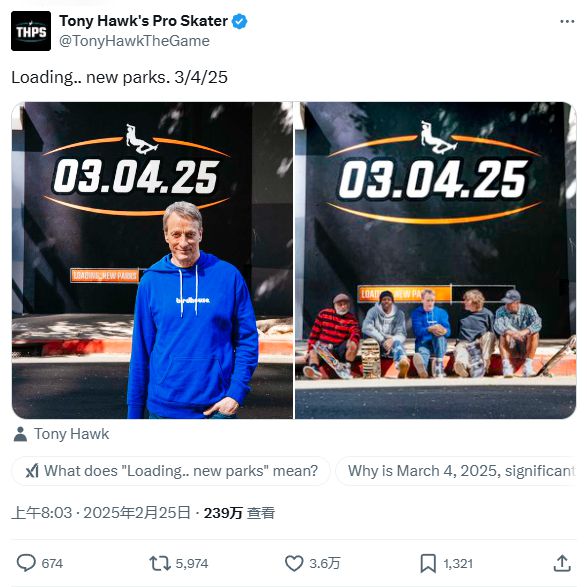
Task: Open the tagged Tony Hawk link
Action: click(x=72, y=434)
